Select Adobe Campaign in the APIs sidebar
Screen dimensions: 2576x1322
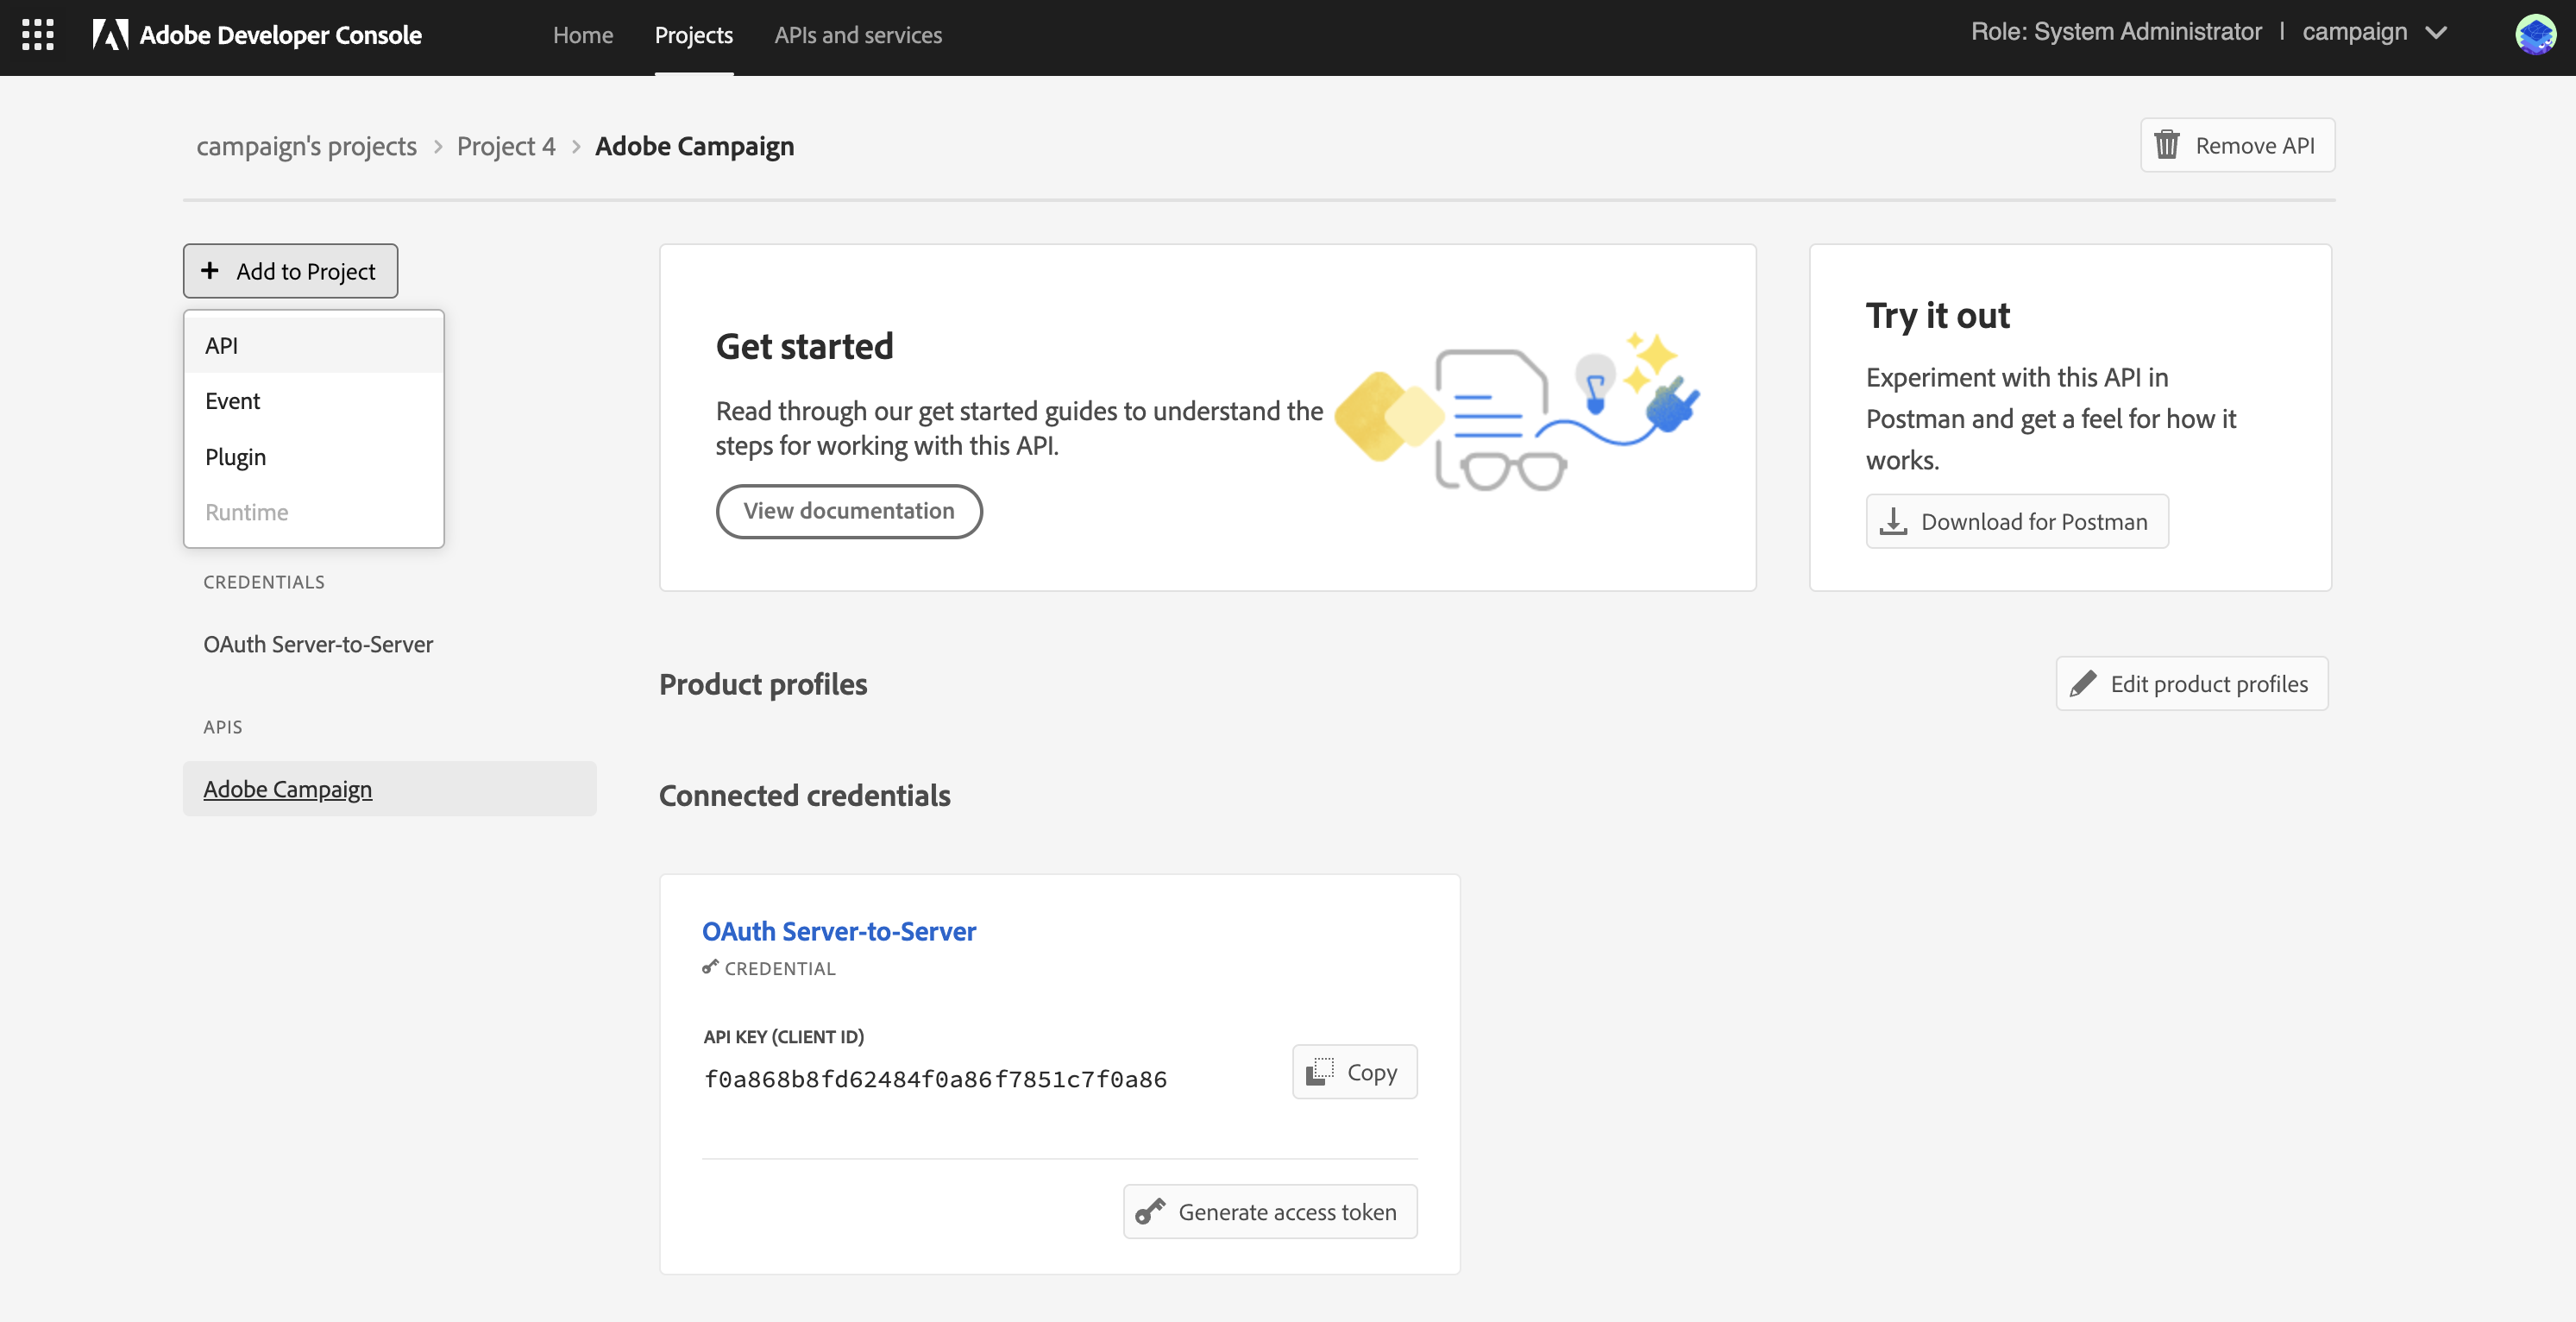tap(288, 789)
